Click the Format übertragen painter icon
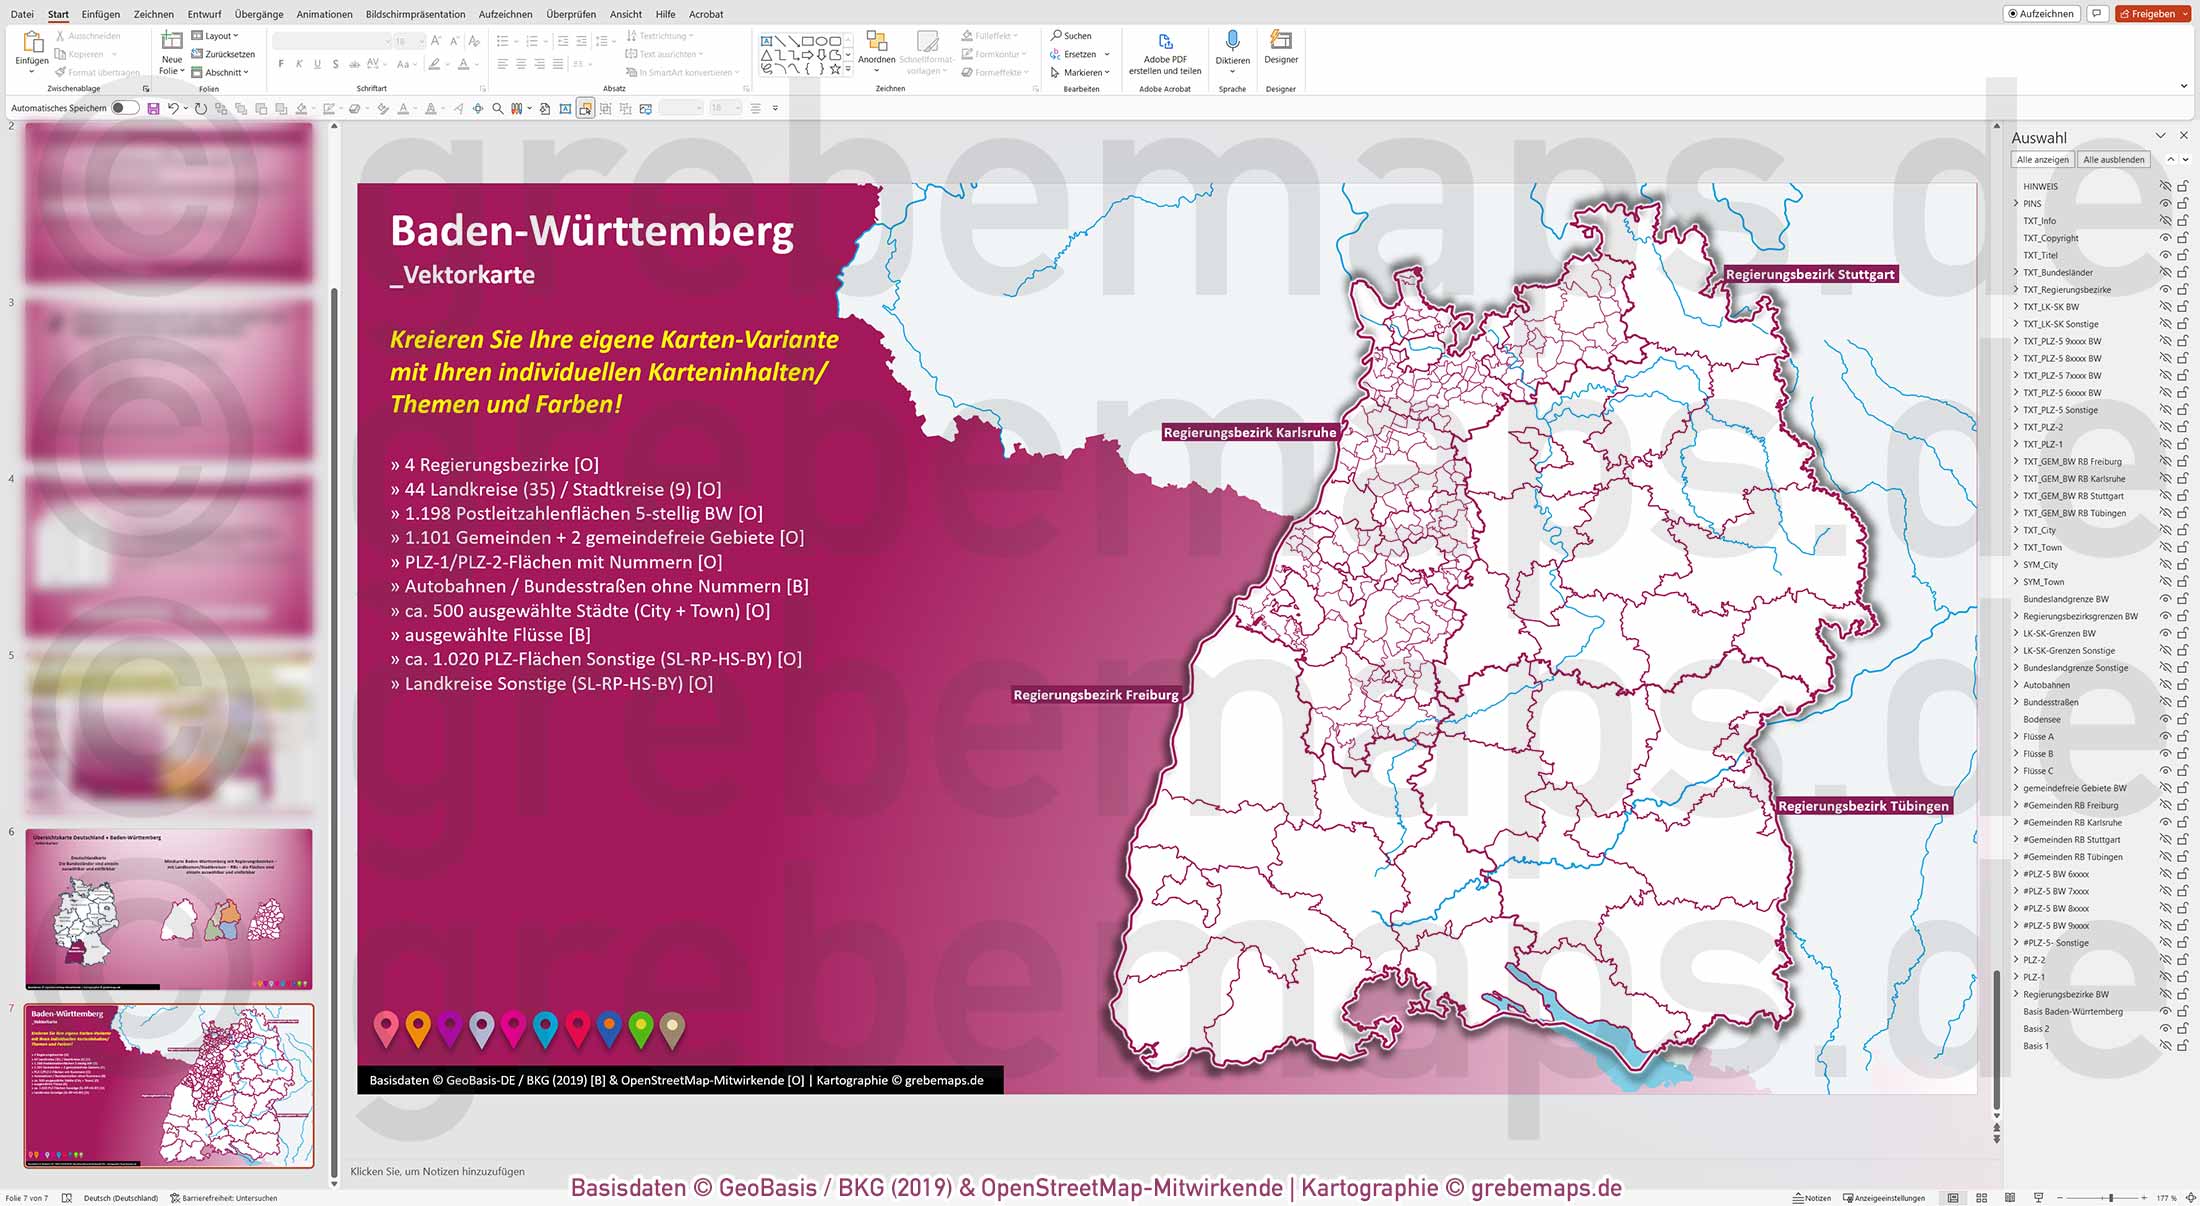Screen dimensions: 2200x1206 (x=60, y=71)
